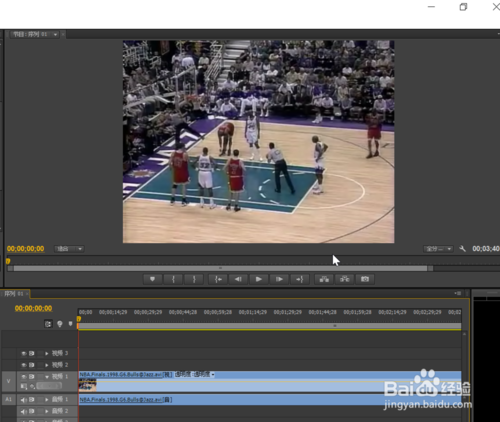The image size is (500, 422).
Task: Click the 视频 2 track label
Action: click(60, 365)
